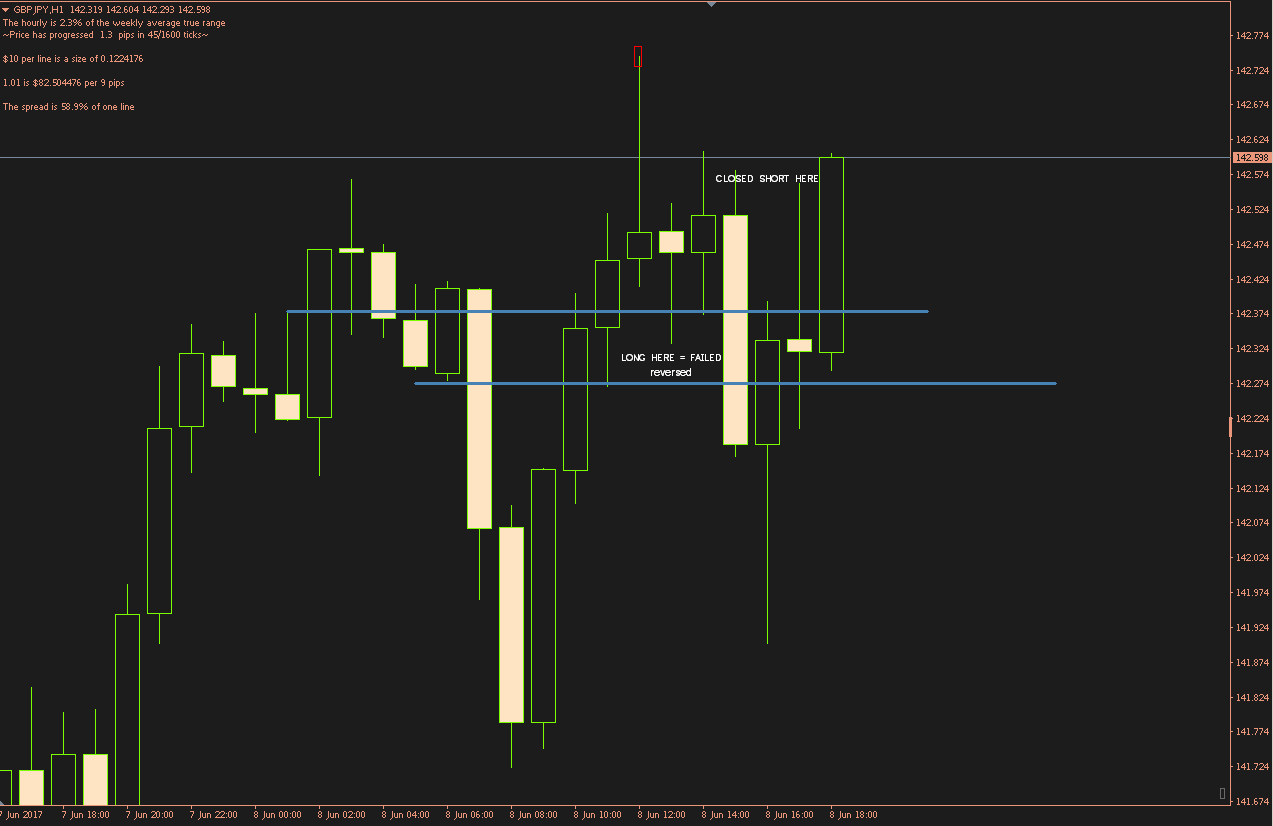Screen dimensions: 1273x826
Task: Click the 142.474 price scale label
Action: pyautogui.click(x=1252, y=245)
